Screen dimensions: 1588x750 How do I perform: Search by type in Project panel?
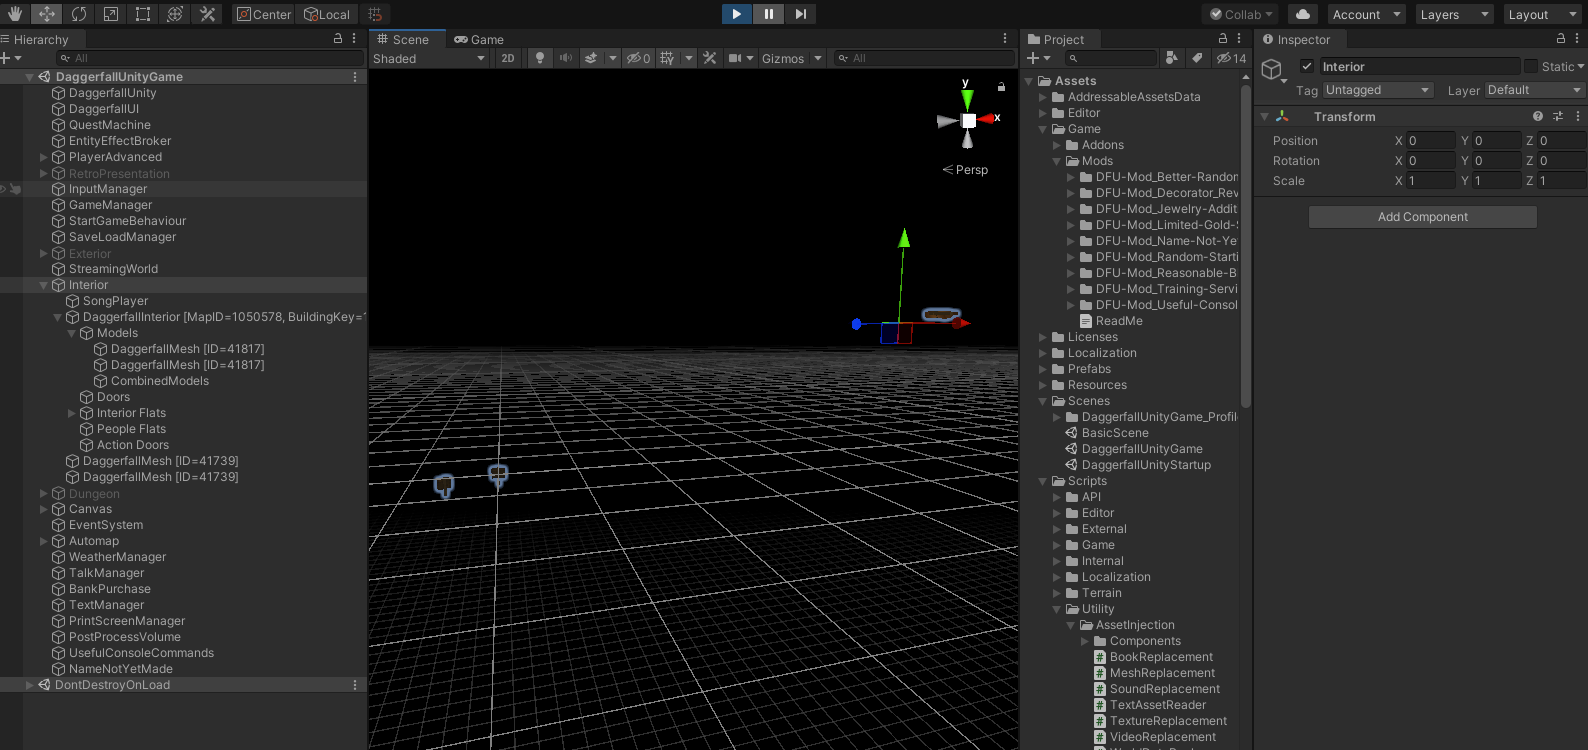click(1171, 58)
